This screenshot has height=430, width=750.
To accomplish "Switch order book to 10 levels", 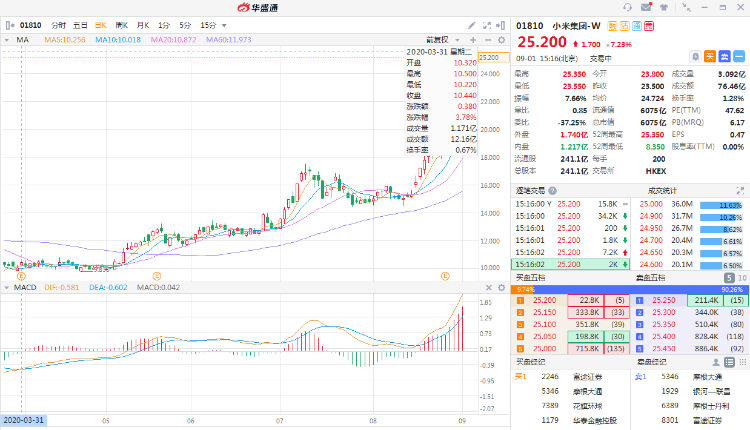I will (x=741, y=277).
